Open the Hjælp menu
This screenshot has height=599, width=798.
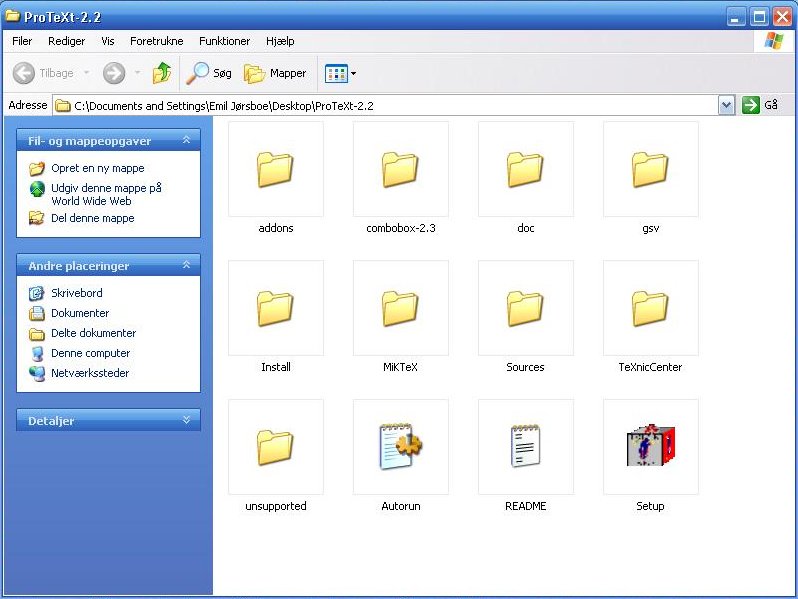point(280,41)
